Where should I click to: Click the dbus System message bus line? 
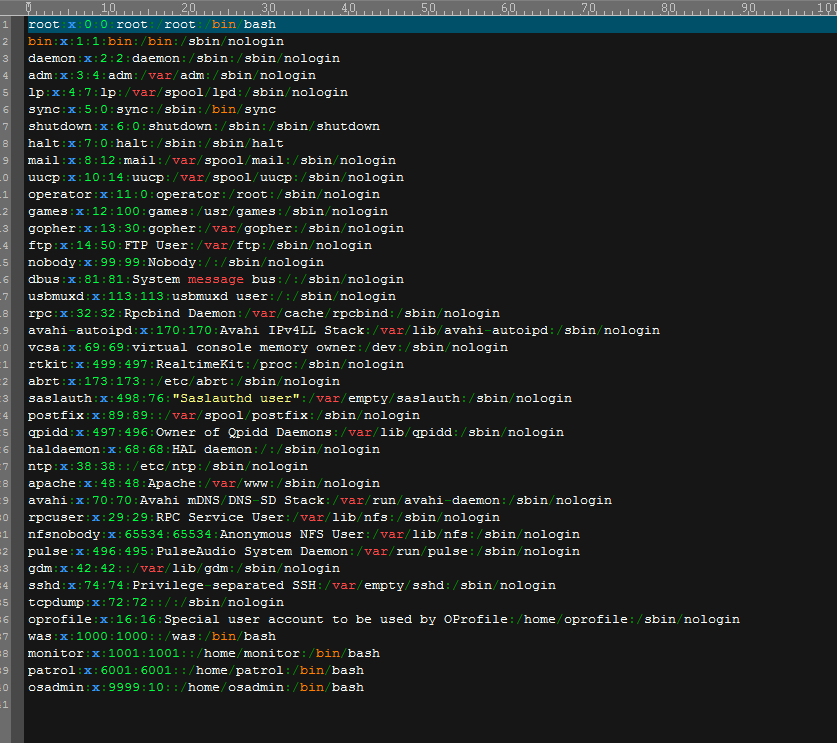coord(216,280)
